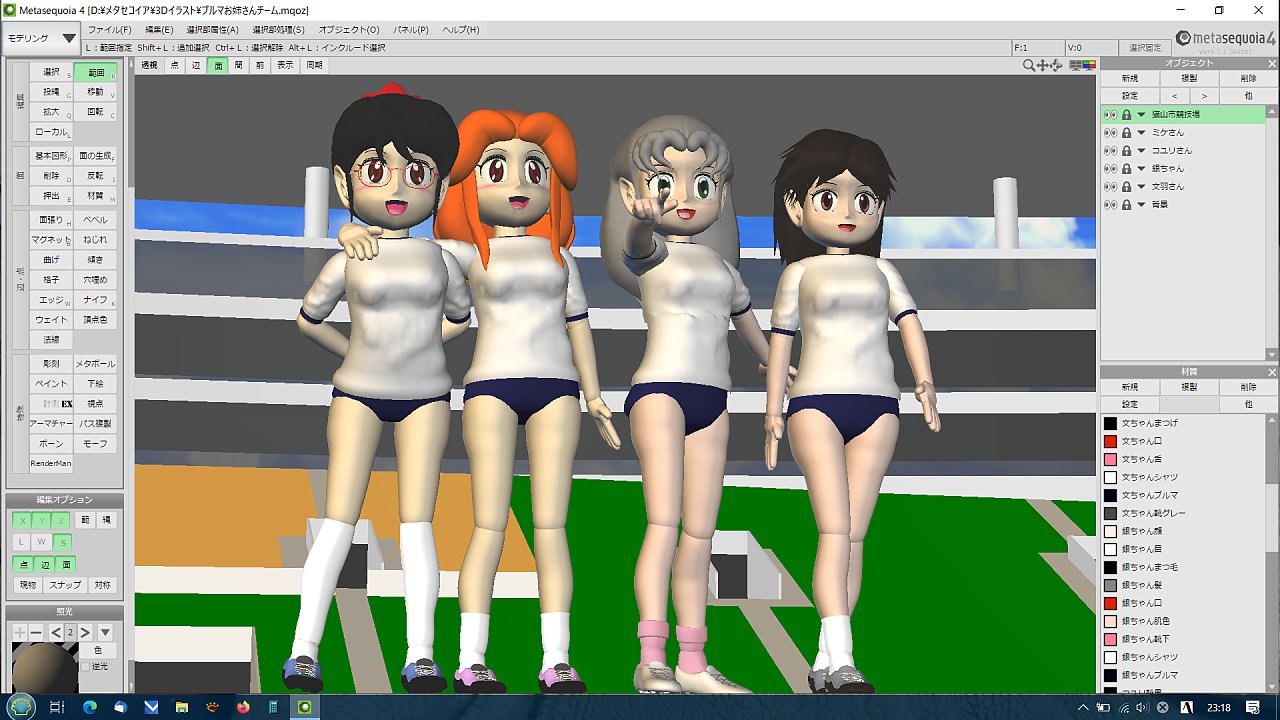1280x720 pixels.
Task: Hide the 銀ちゃん object via eye icon
Action: [x=1110, y=169]
